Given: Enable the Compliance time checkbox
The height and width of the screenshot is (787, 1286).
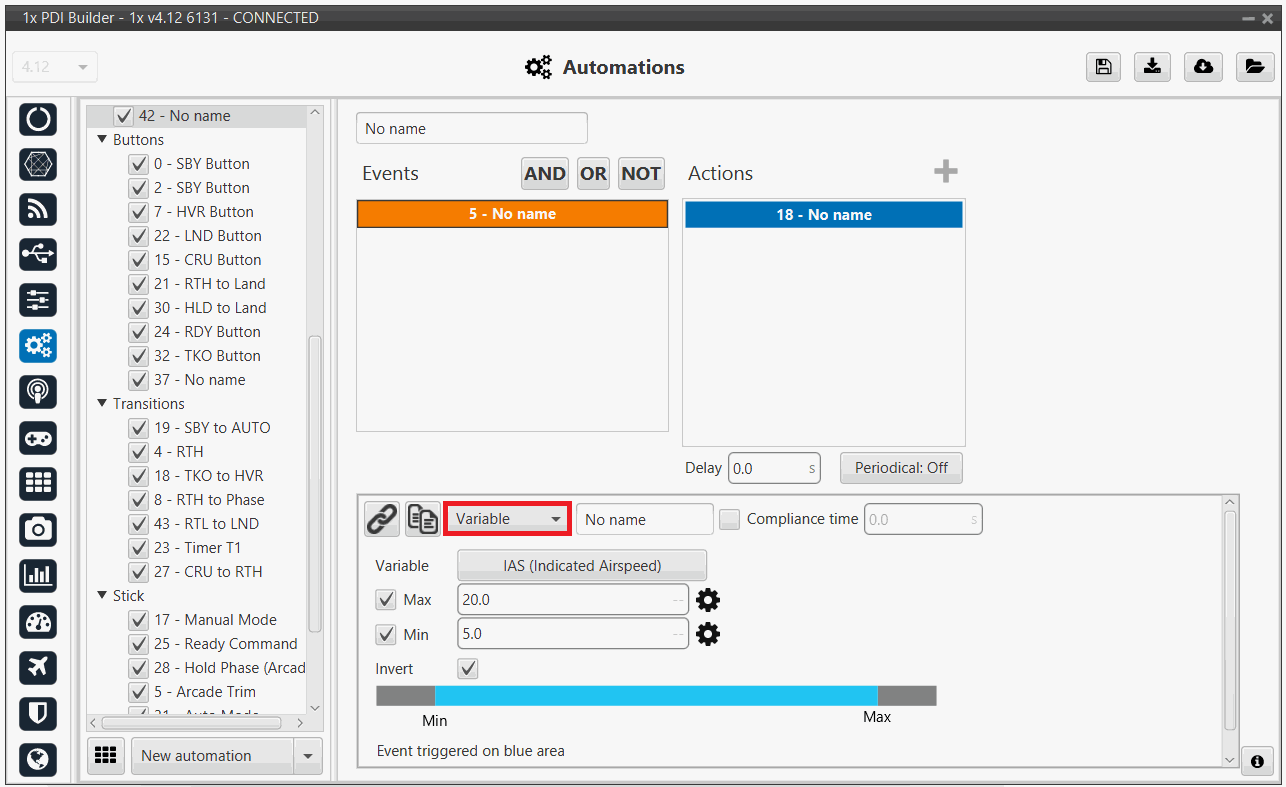Looking at the screenshot, I should click(730, 519).
